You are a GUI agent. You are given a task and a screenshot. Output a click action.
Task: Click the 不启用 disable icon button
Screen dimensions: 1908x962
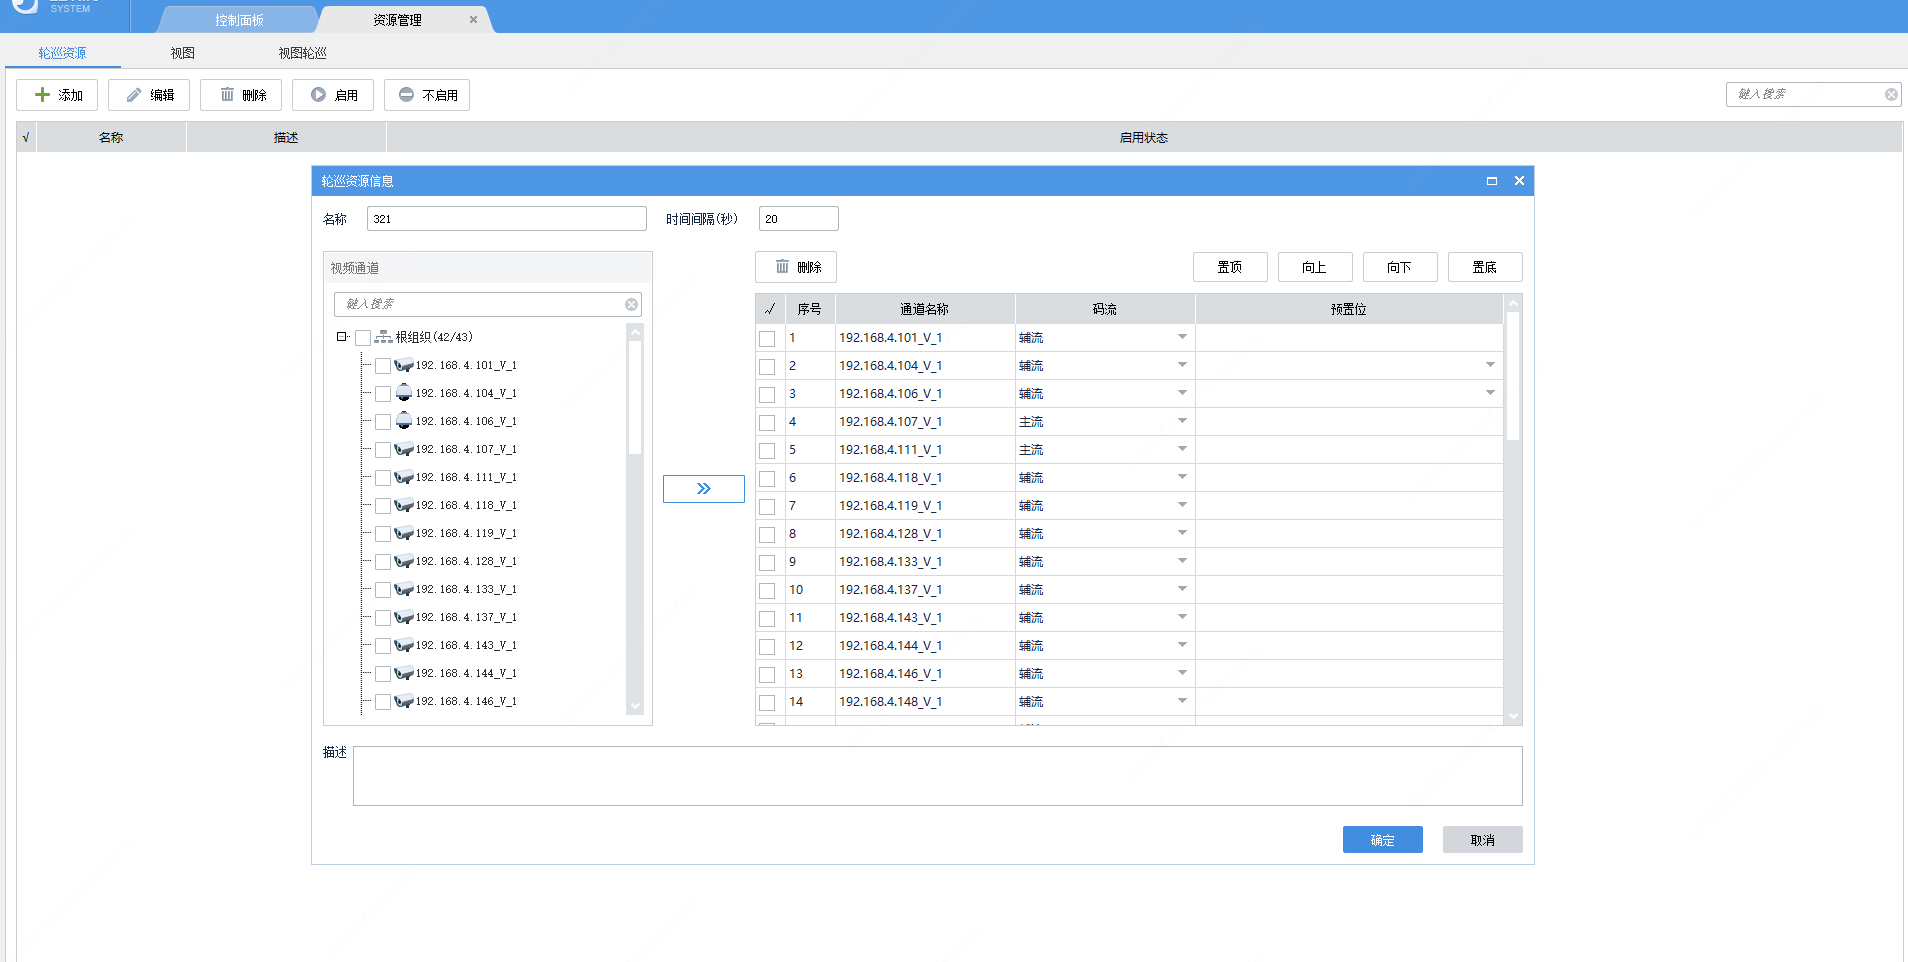[427, 95]
